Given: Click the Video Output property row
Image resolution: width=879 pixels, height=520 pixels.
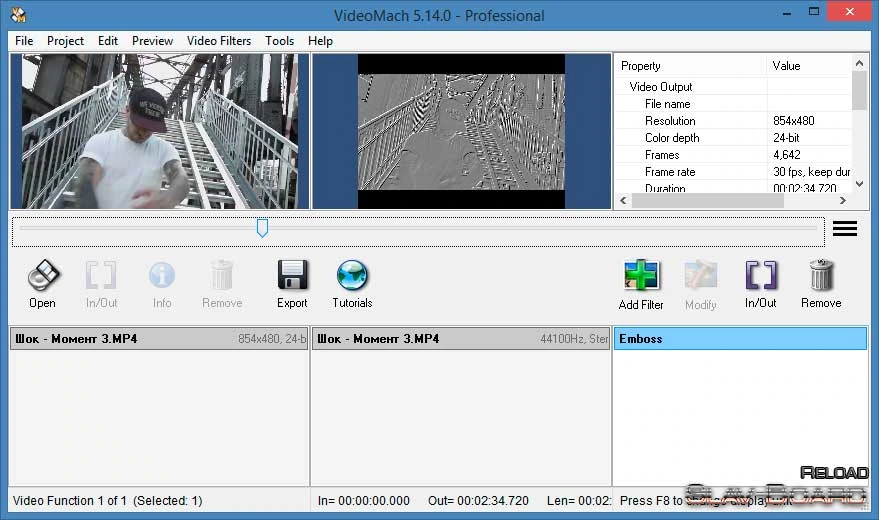Looking at the screenshot, I should click(733, 87).
